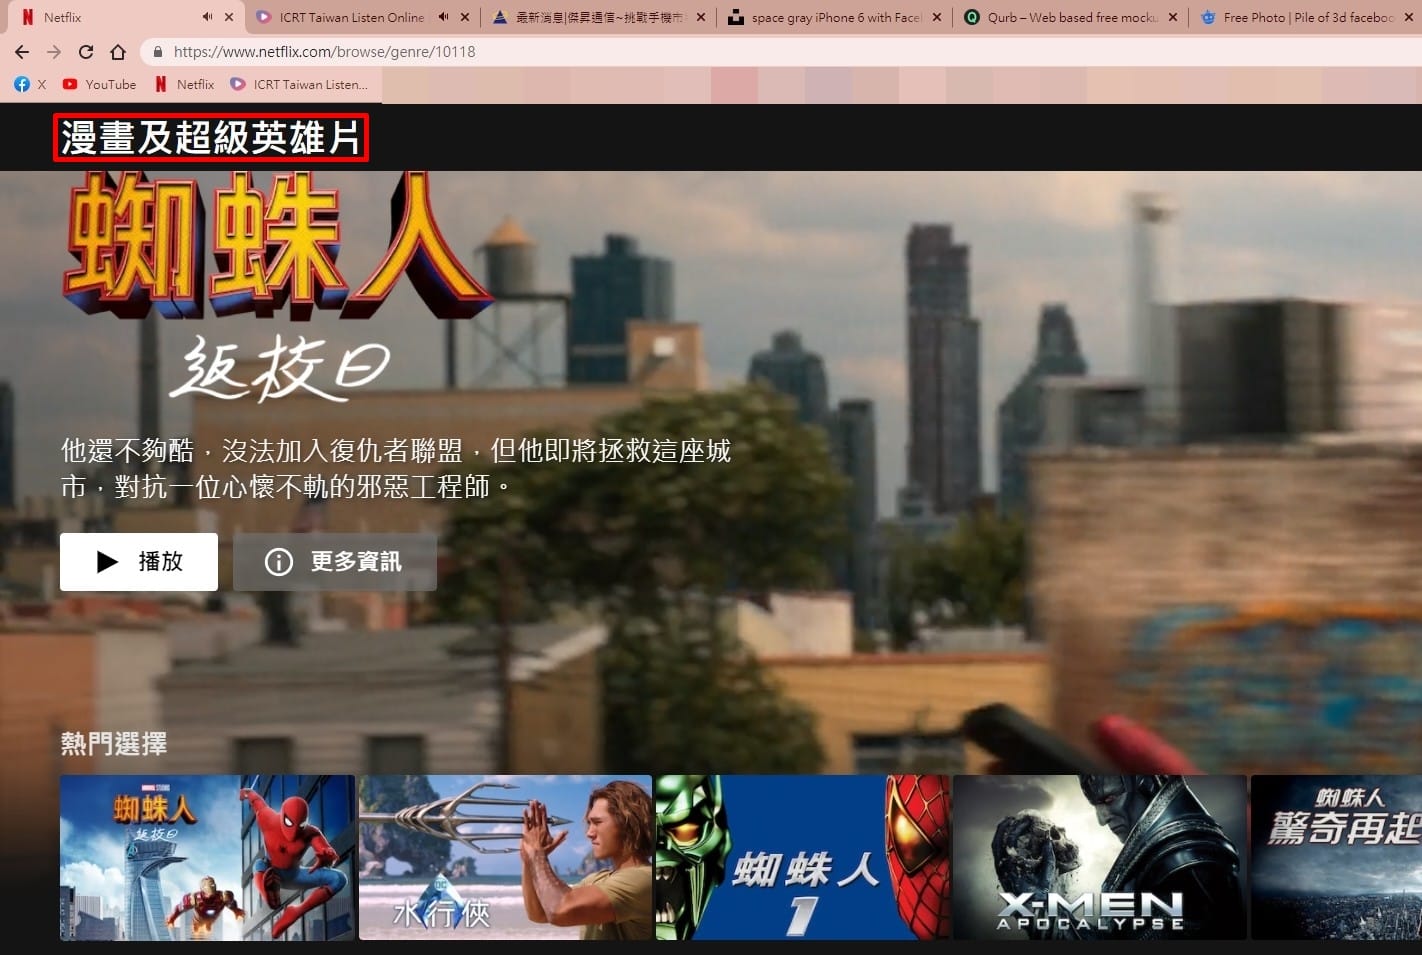Reload the Netflix page
Viewport: 1422px width, 955px height.
point(86,52)
